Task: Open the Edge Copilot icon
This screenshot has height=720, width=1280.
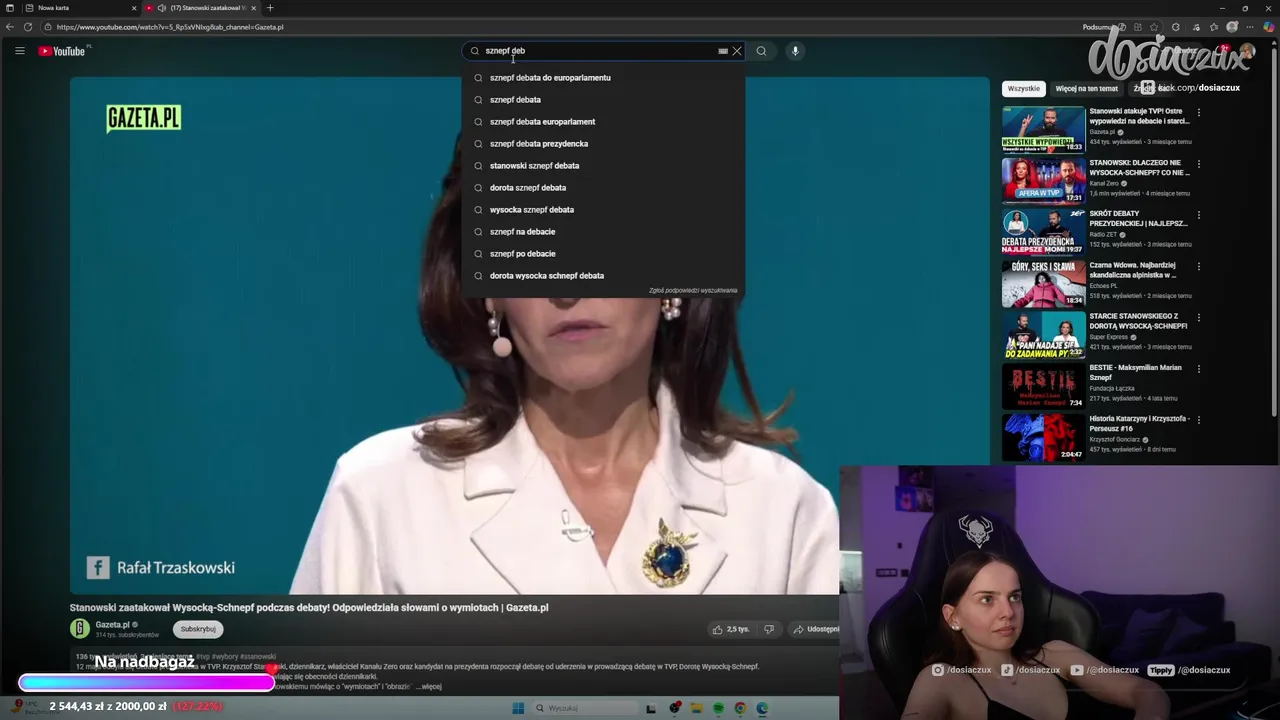Action: tap(1269, 27)
